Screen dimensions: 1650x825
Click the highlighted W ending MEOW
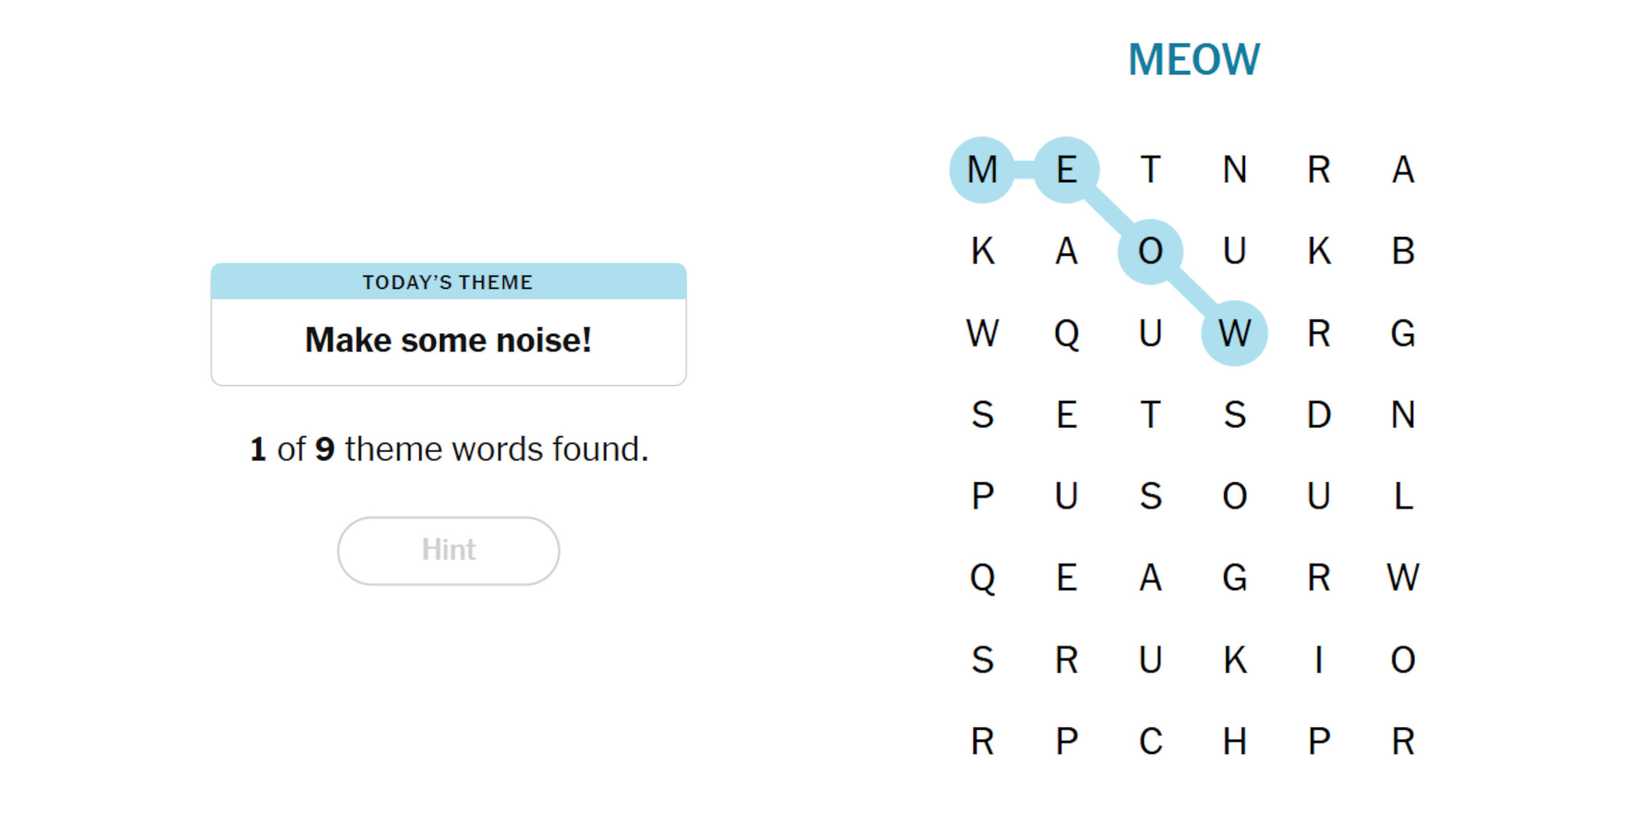click(x=1234, y=333)
